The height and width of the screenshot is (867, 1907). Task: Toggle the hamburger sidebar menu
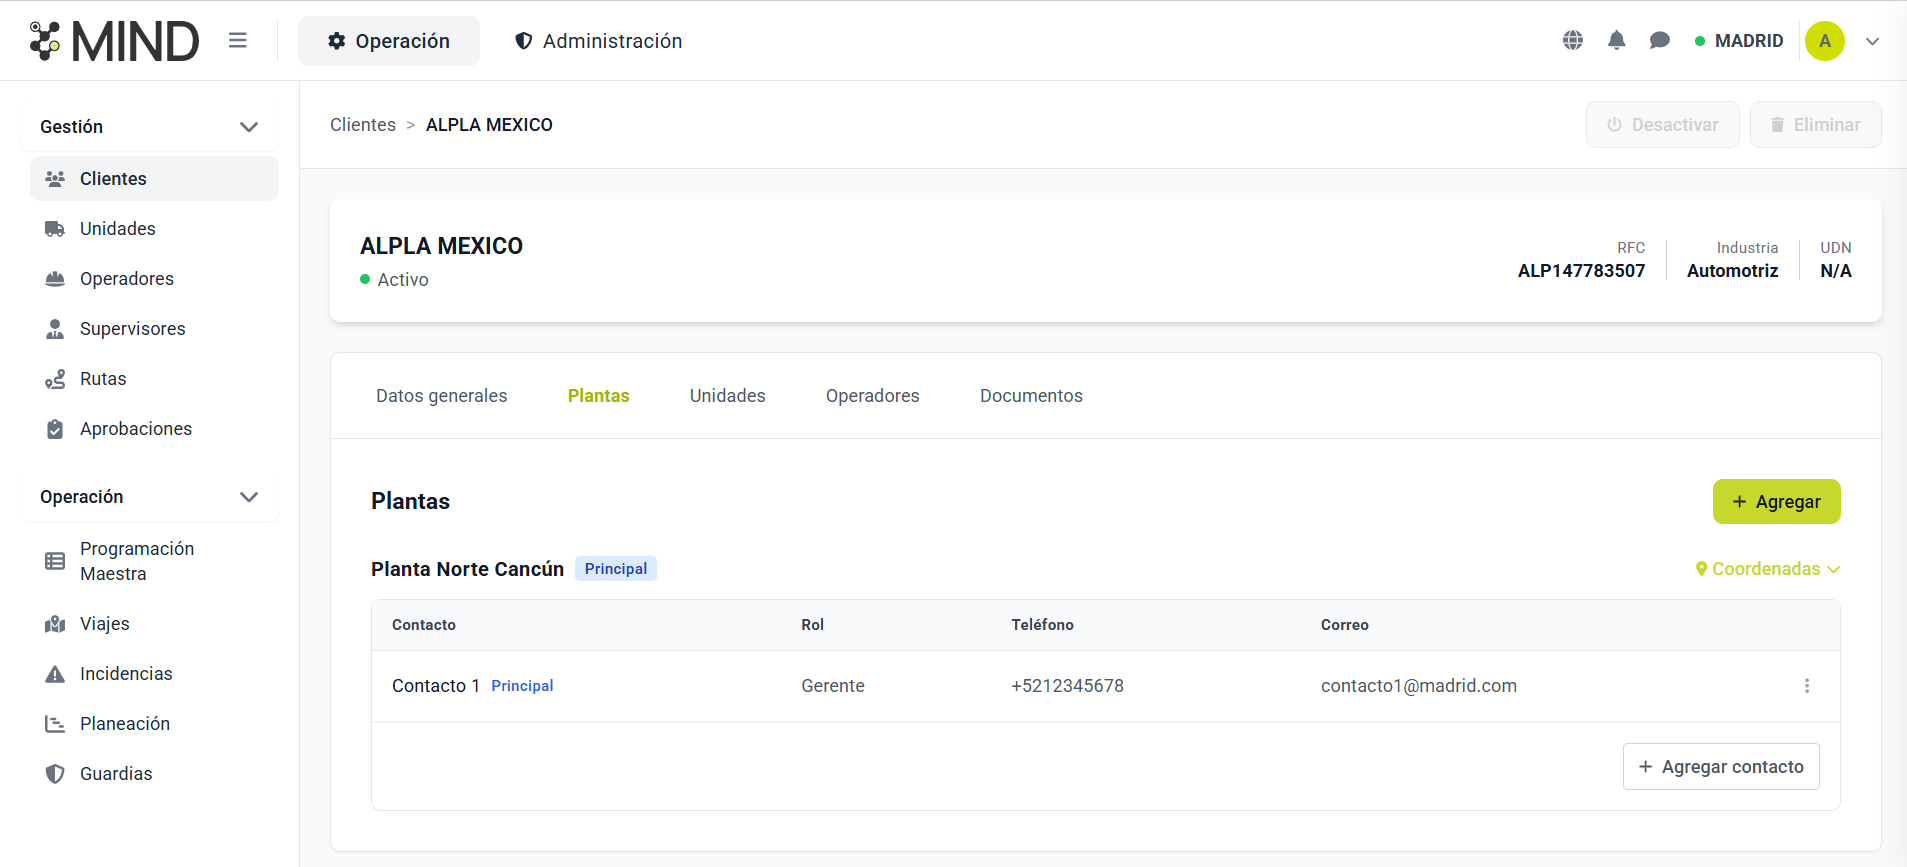[x=237, y=40]
